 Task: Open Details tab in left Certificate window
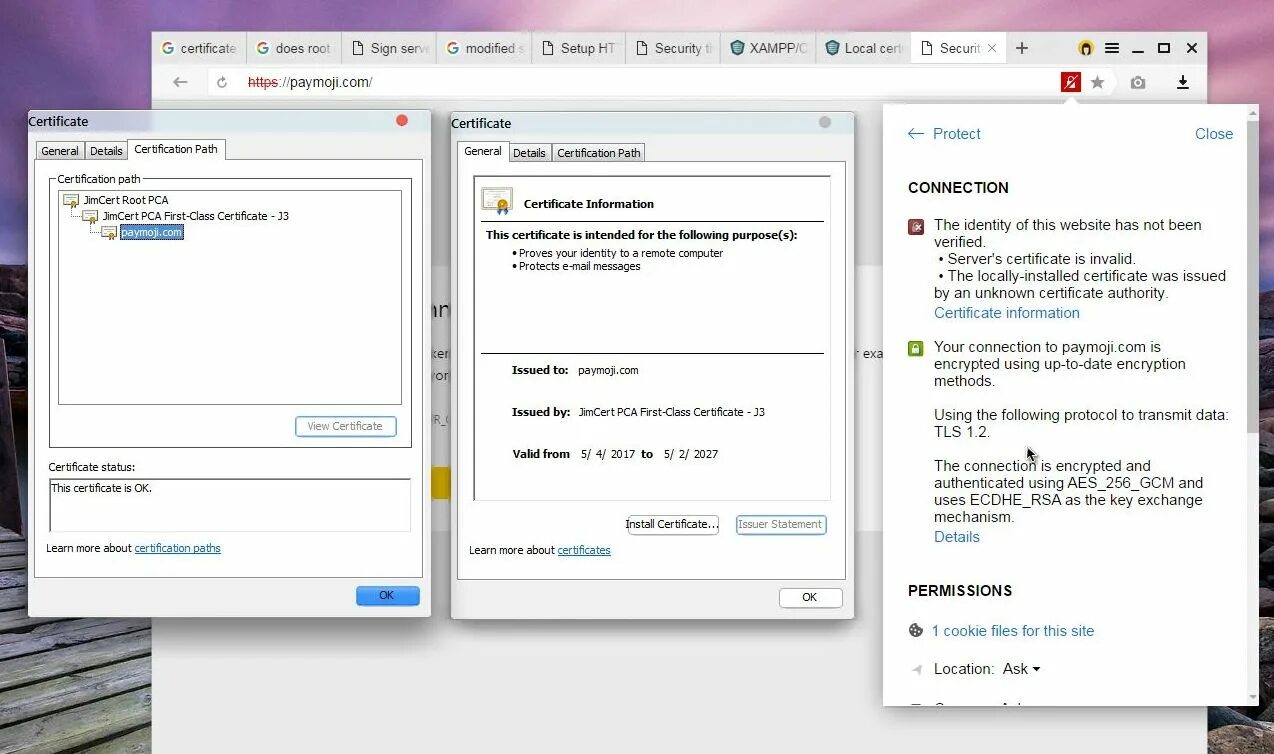(x=106, y=151)
